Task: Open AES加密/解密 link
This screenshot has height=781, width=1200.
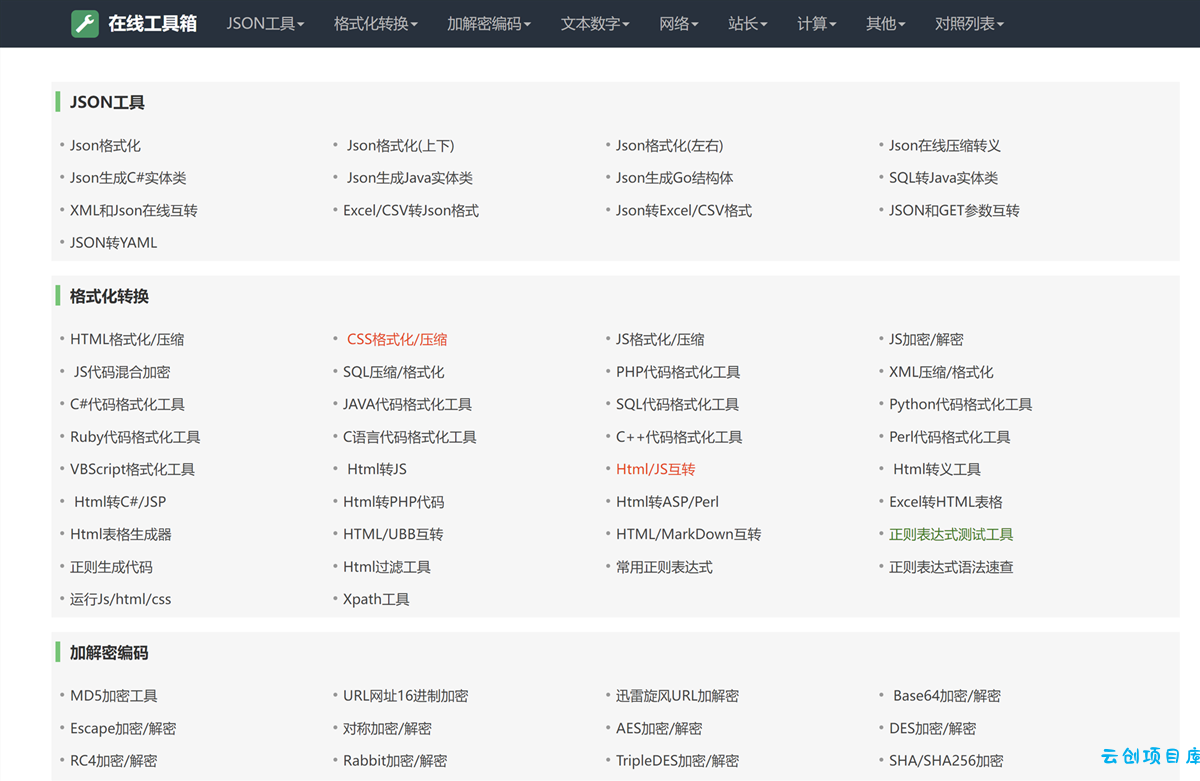Action: tap(659, 728)
